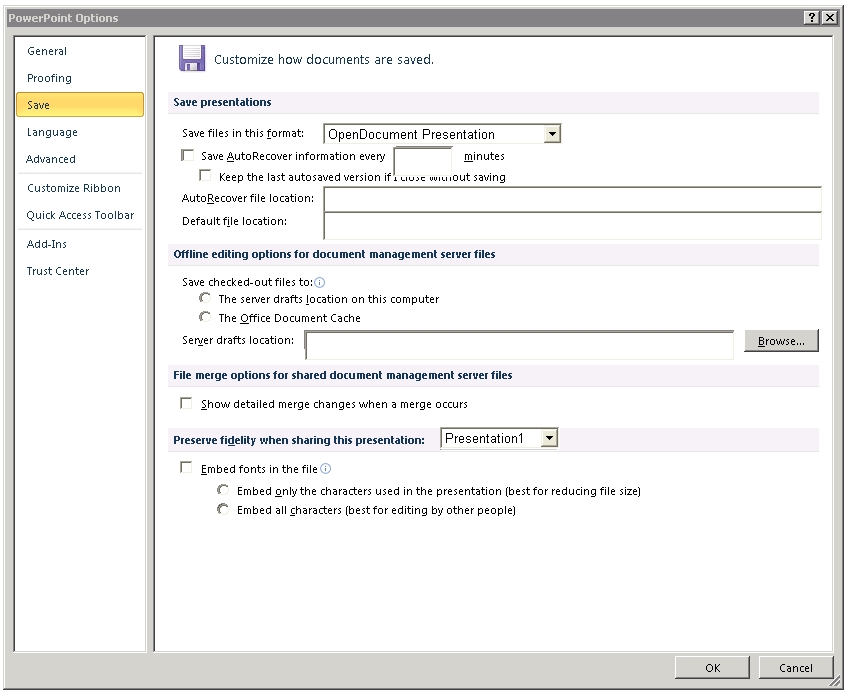Click the 'Preserve fidelity when sharing' label
847x693 pixels.
[299, 440]
